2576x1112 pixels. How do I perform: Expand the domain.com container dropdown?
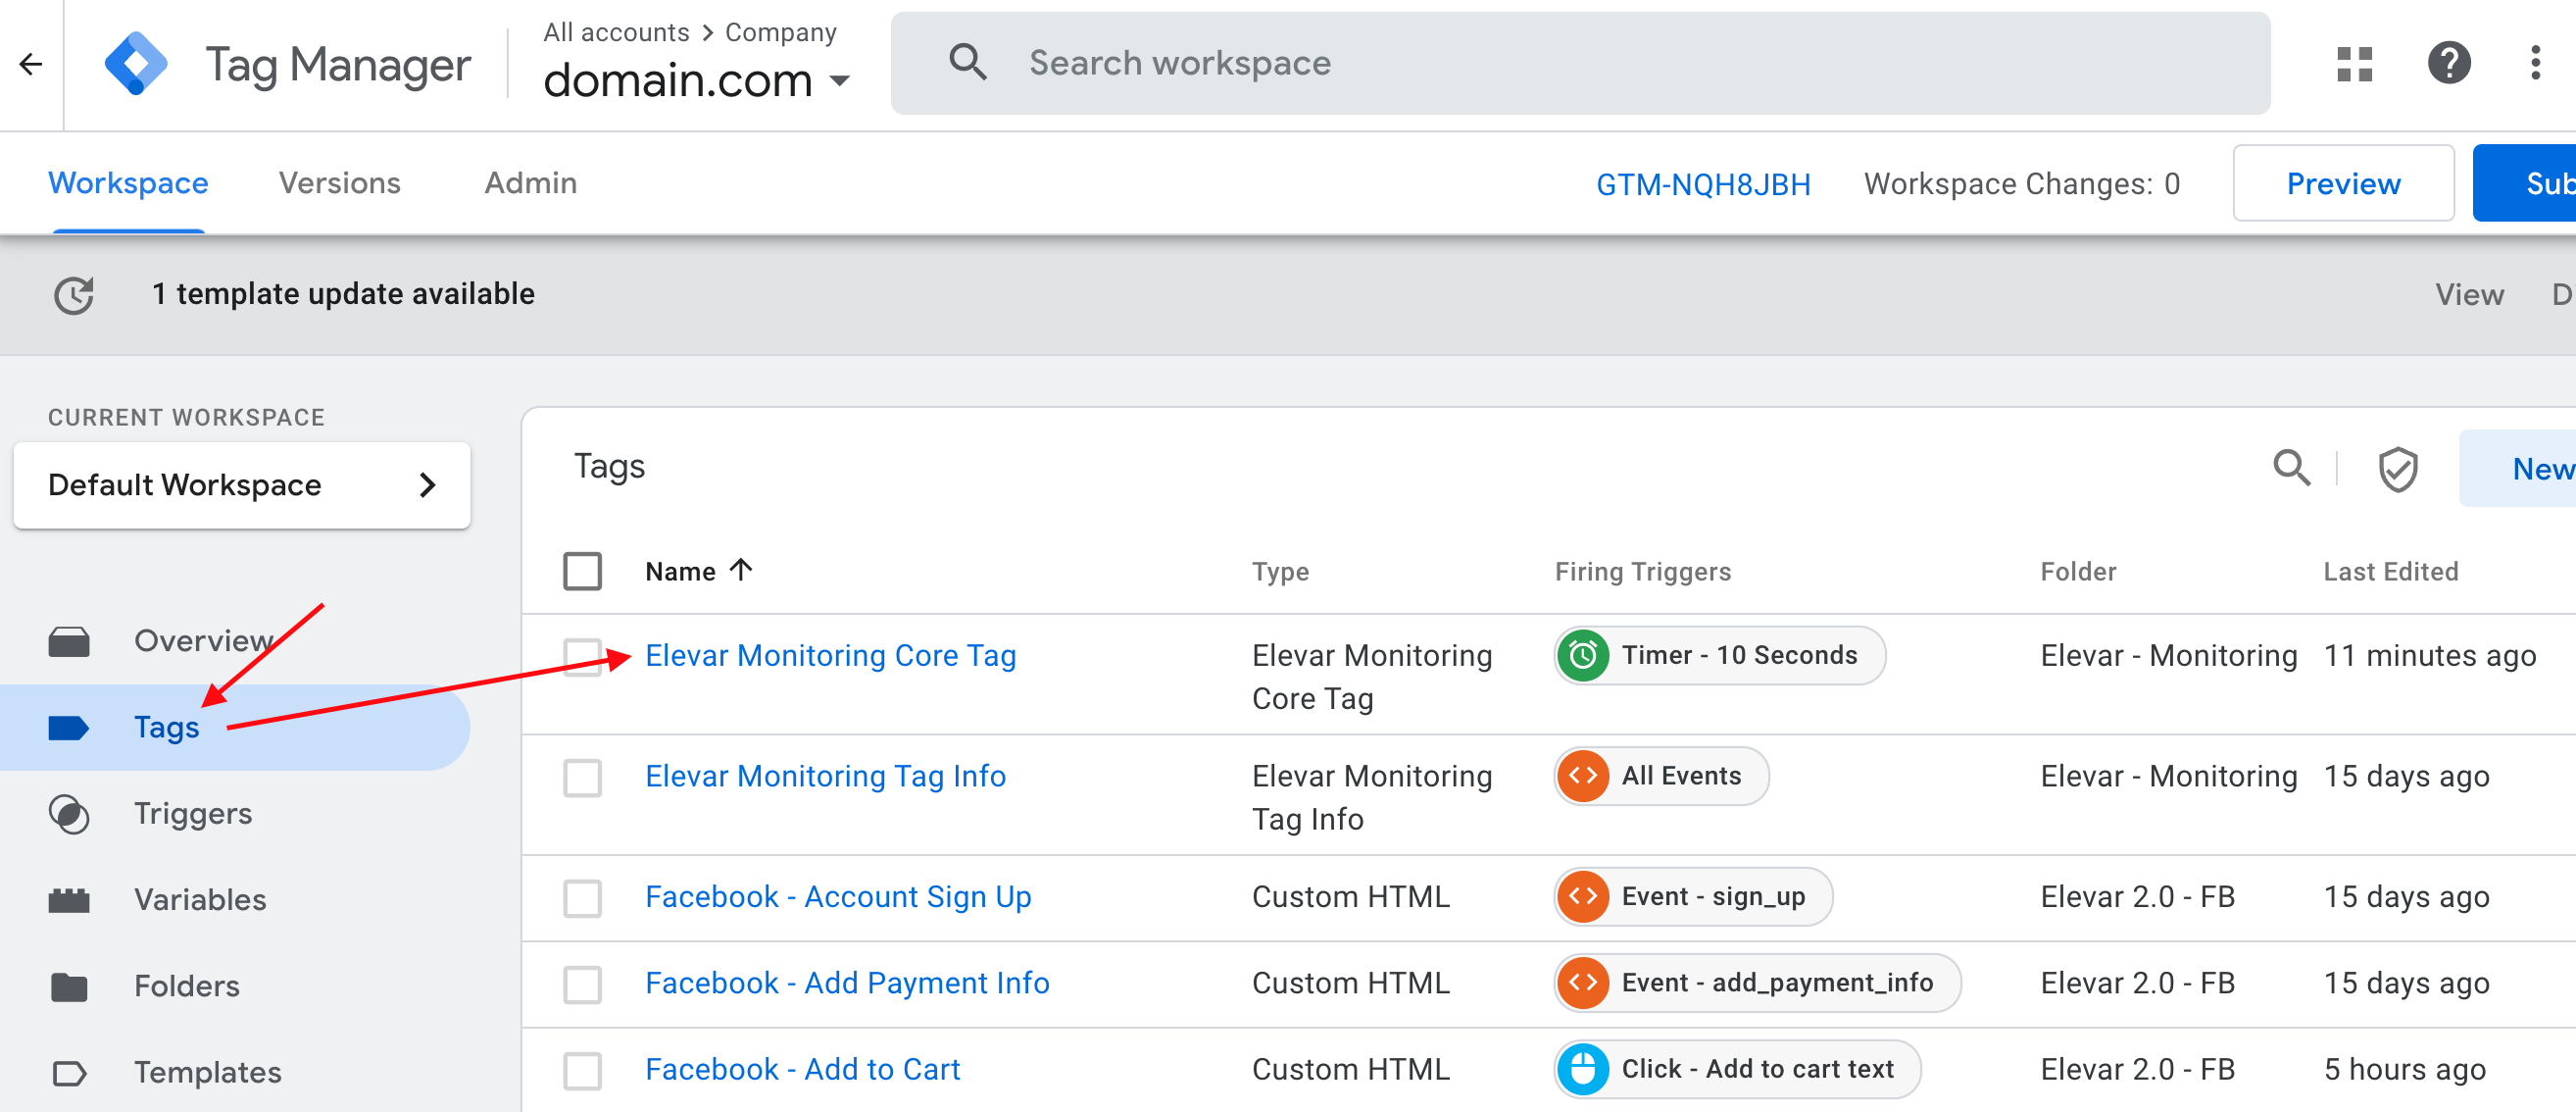[840, 80]
